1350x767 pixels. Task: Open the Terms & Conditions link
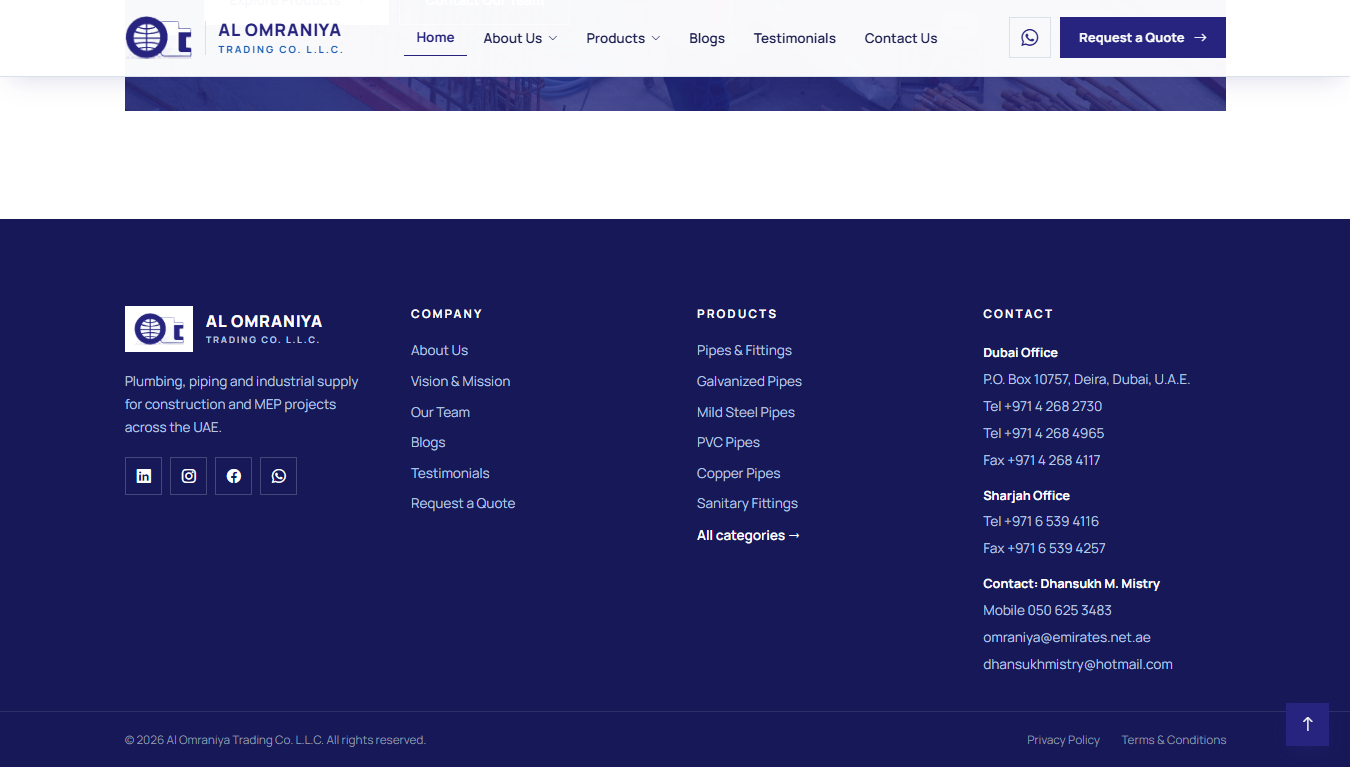(1173, 740)
